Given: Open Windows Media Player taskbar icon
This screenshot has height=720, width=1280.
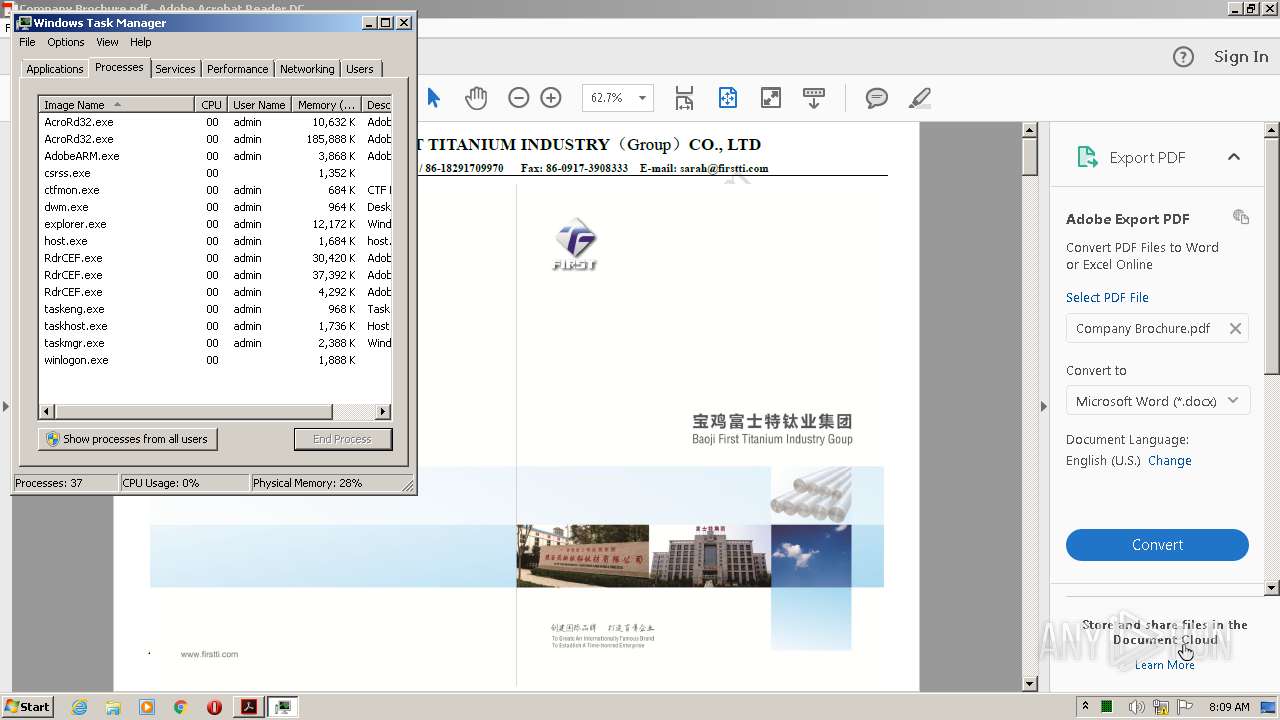Looking at the screenshot, I should tap(147, 707).
